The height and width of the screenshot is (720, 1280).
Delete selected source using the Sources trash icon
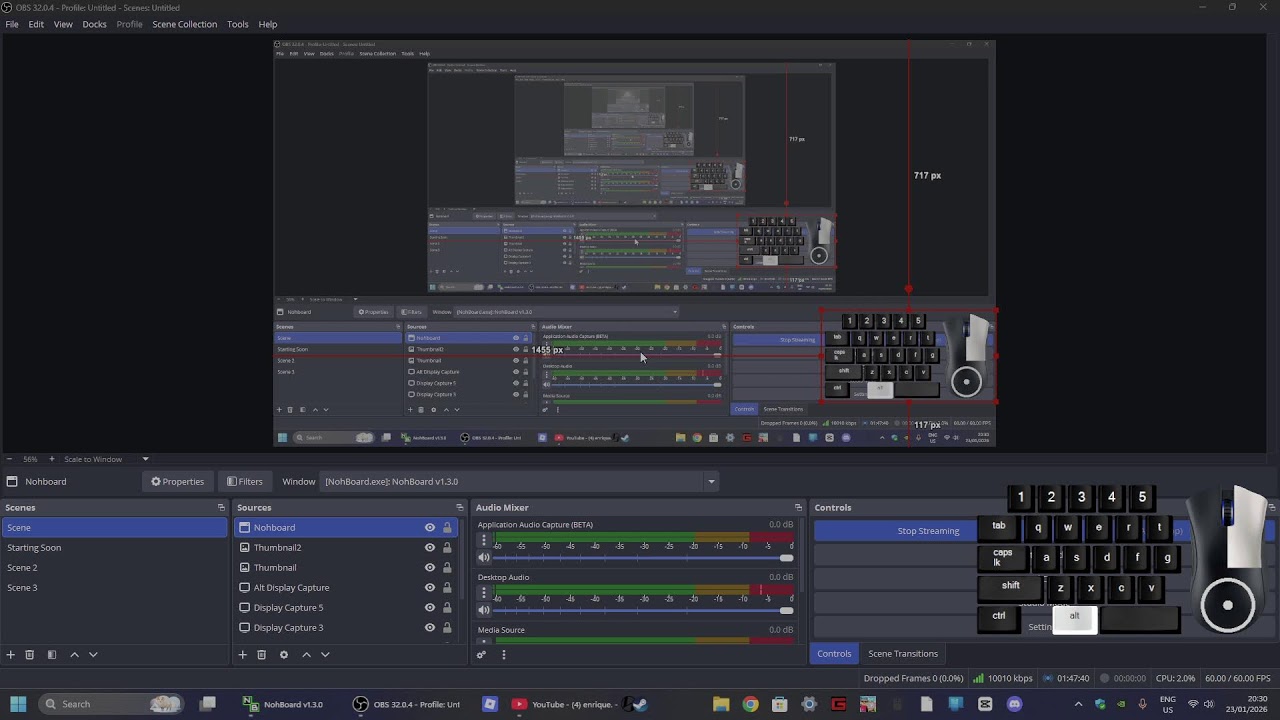pos(261,655)
